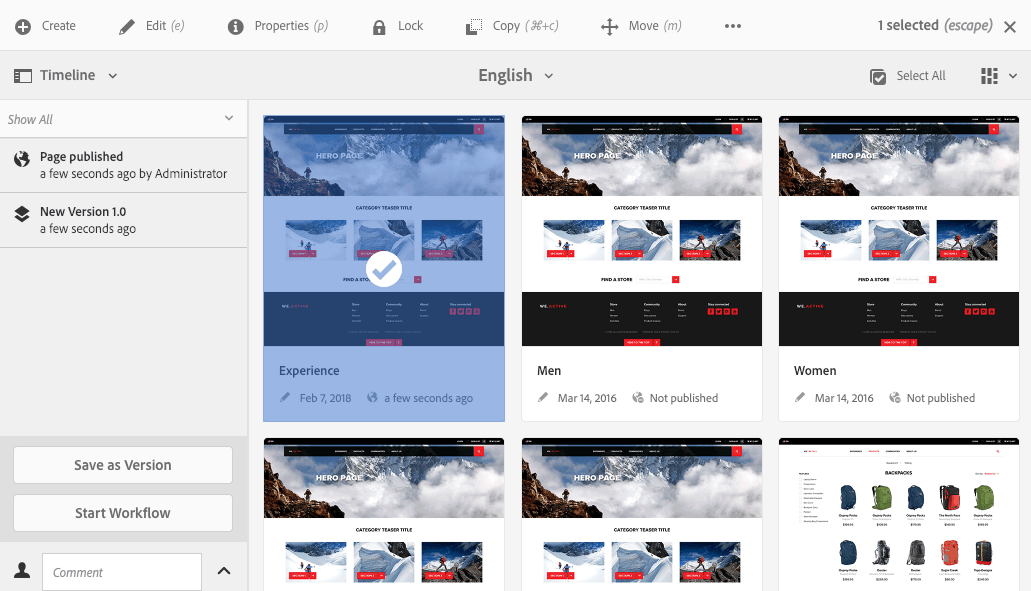Deselect the Experience page via its checkmark

pos(383,268)
